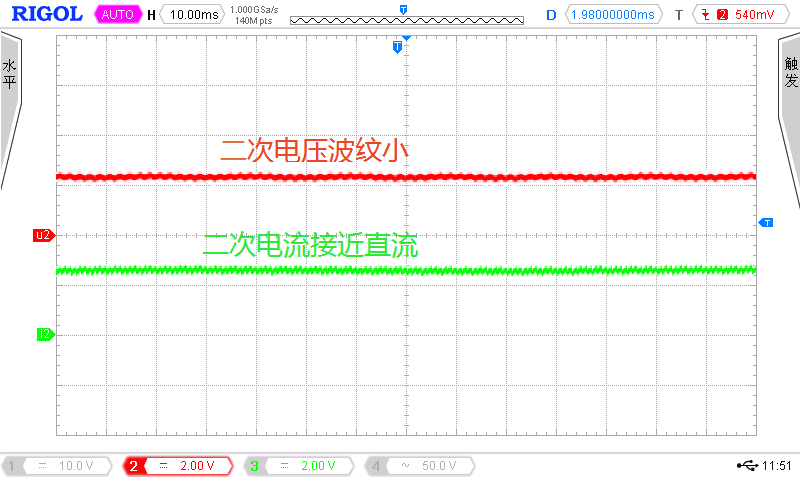Select the red U2 channel ground marker
The height and width of the screenshot is (480, 800).
(43, 236)
